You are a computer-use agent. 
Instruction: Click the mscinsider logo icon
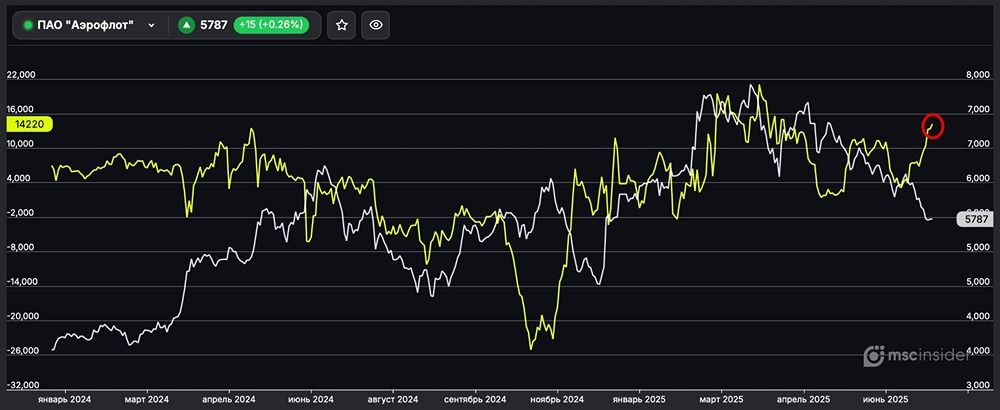874,355
